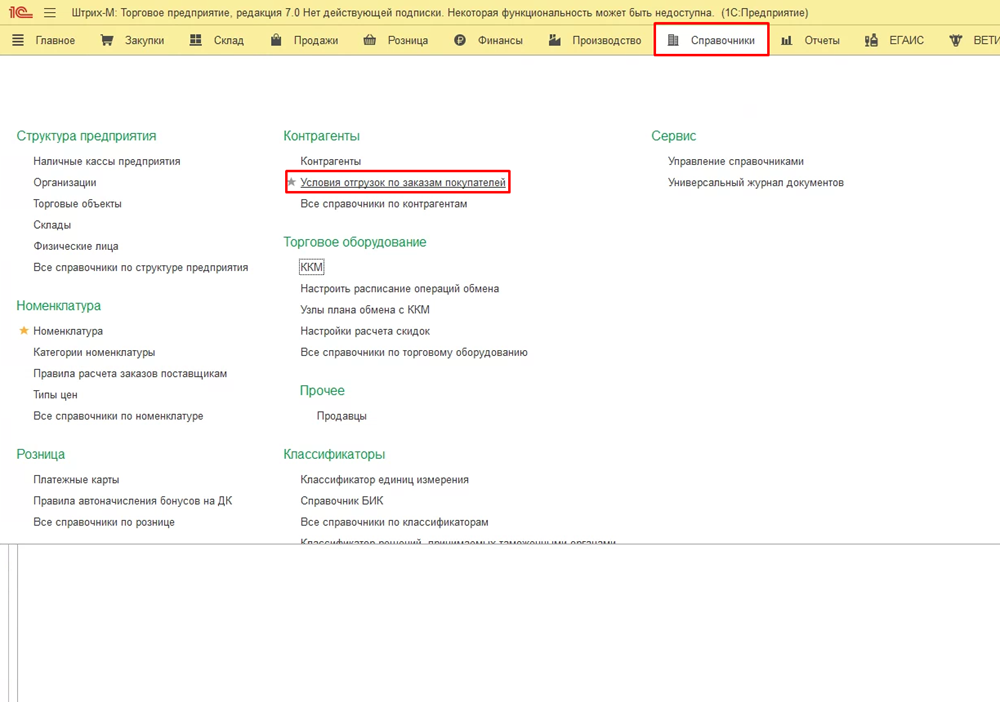Click the basket icon for Розница

click(x=370, y=41)
